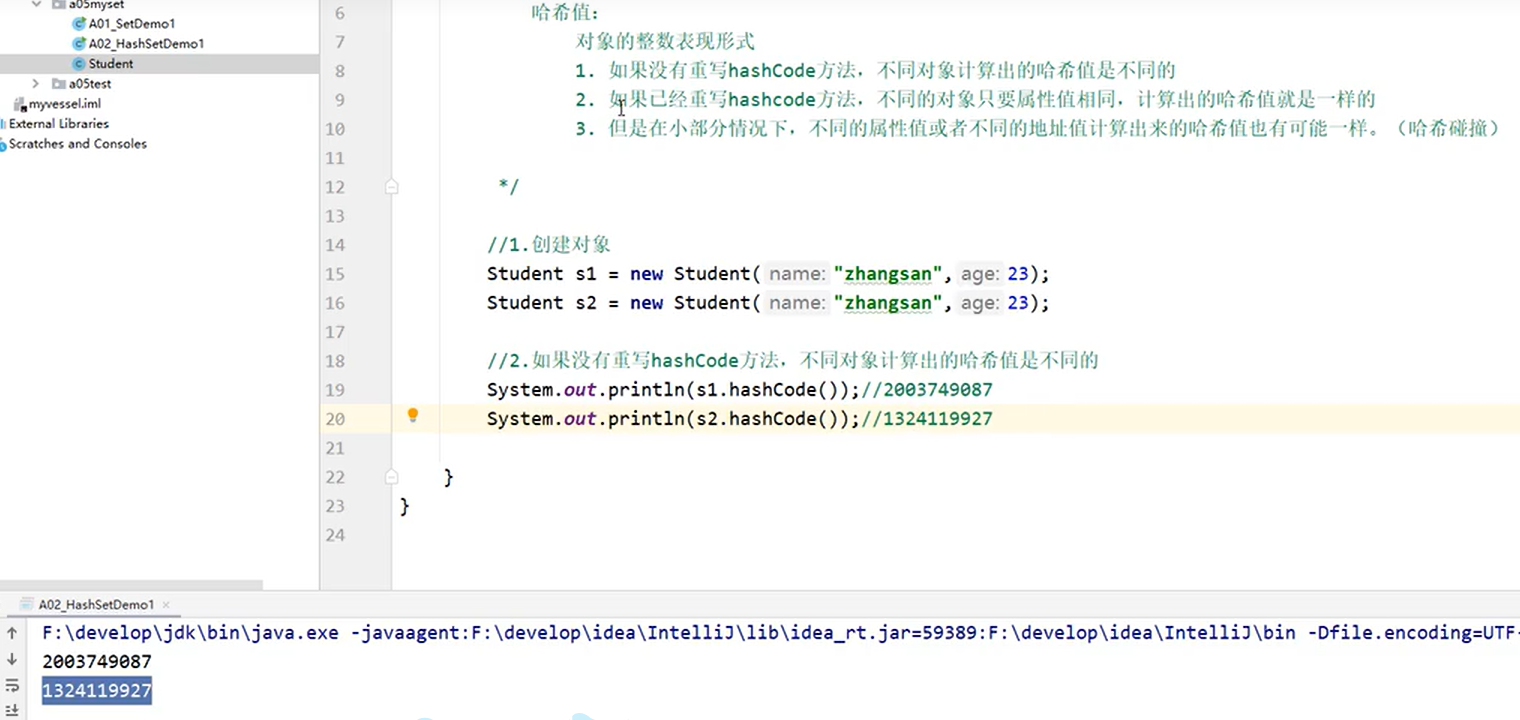The height and width of the screenshot is (720, 1520).
Task: Collapse the code block at line 22
Action: 392,477
